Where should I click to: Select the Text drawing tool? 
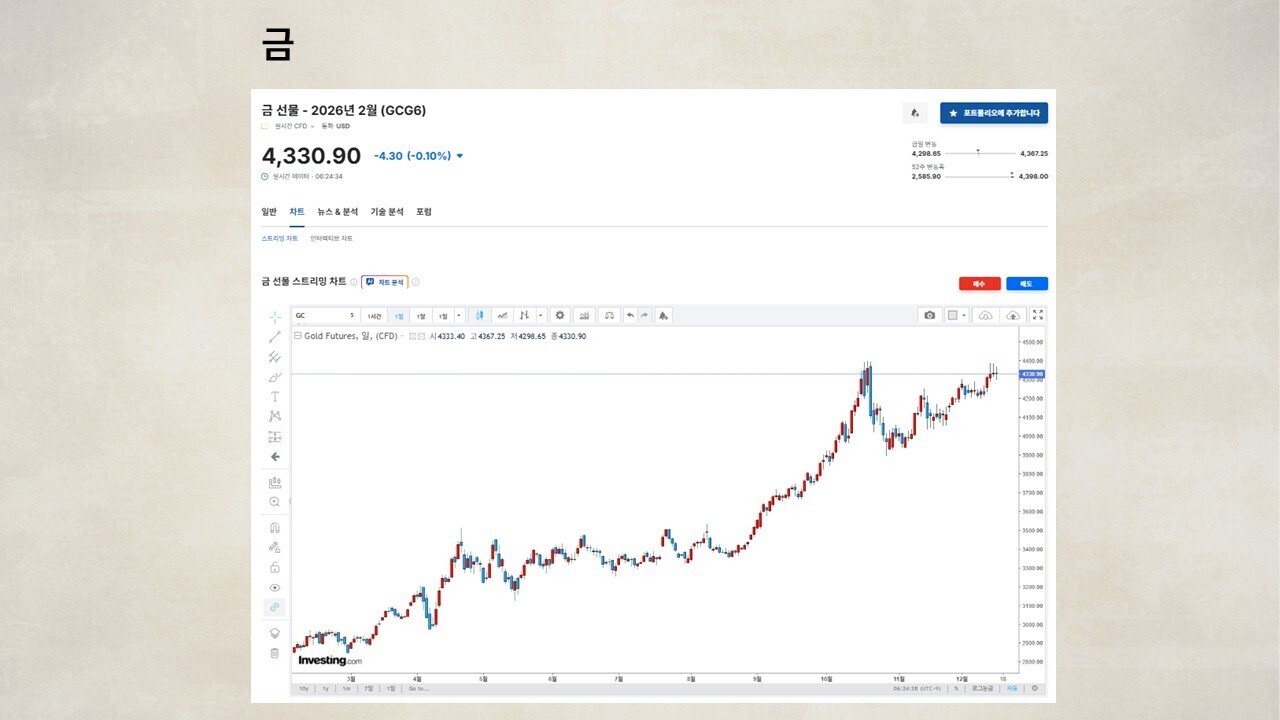point(275,397)
